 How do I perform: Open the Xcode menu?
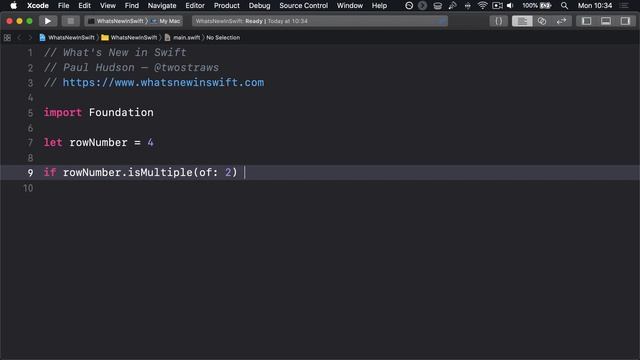point(38,5)
